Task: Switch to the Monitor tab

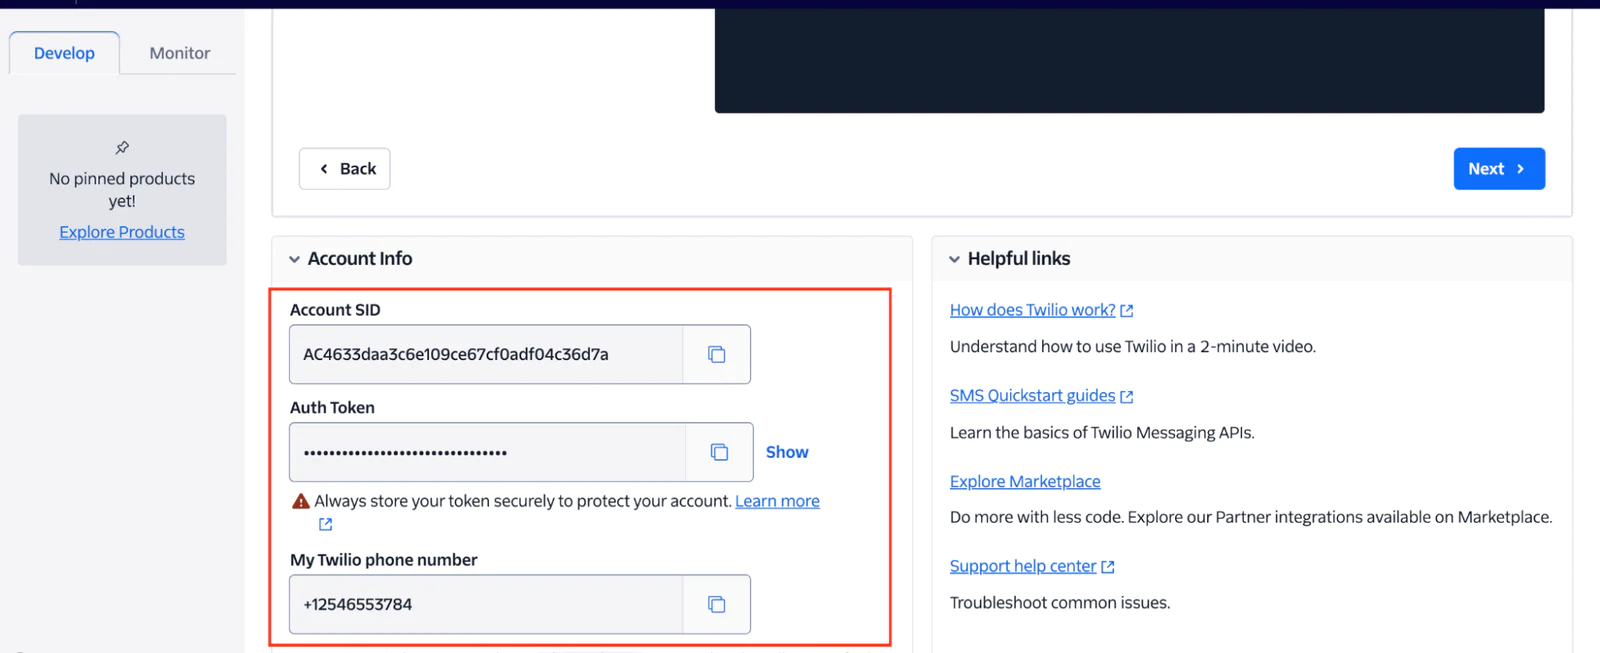Action: 180,53
